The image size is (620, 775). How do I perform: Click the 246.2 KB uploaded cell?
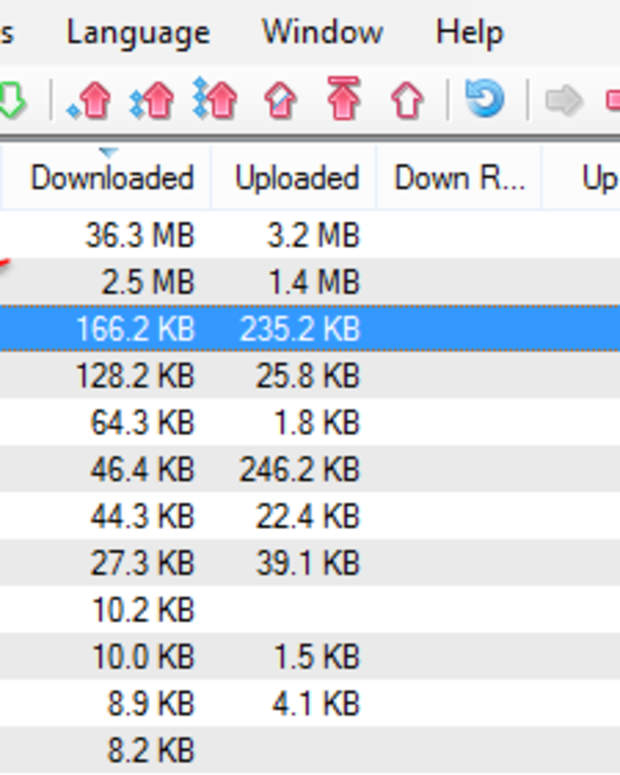(x=299, y=469)
